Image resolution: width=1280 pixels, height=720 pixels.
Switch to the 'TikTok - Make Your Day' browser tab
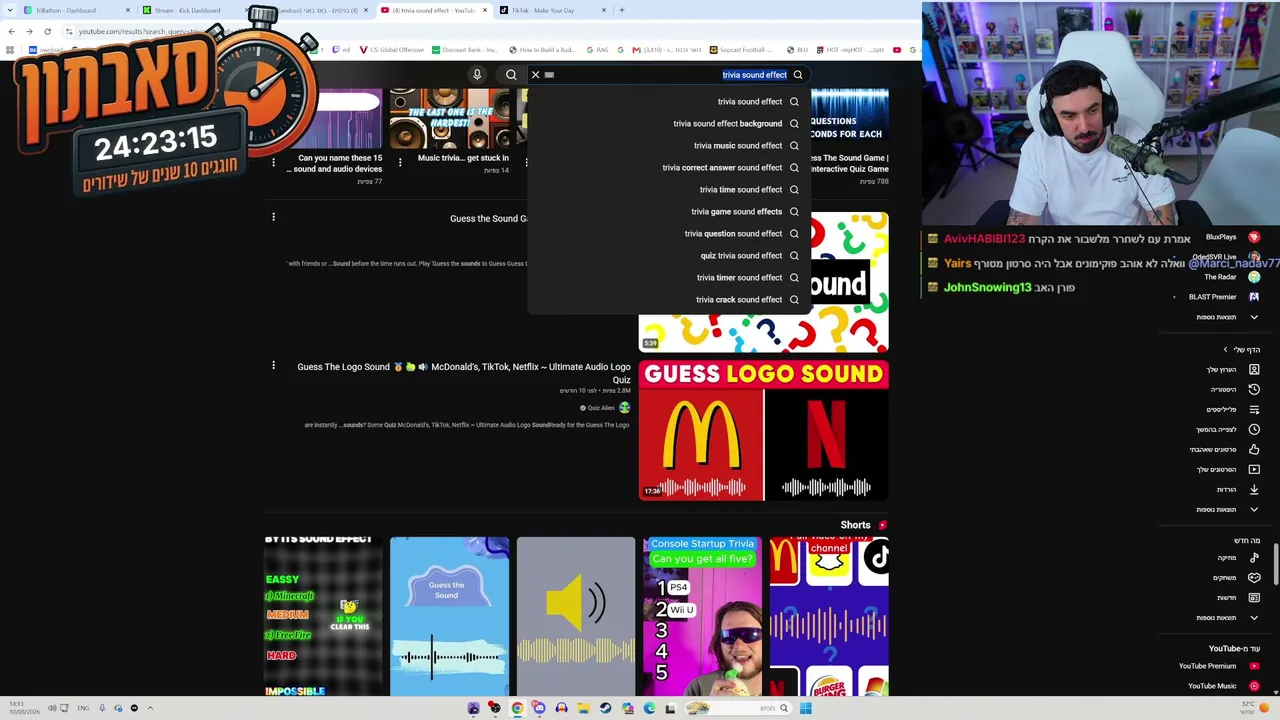coord(553,10)
